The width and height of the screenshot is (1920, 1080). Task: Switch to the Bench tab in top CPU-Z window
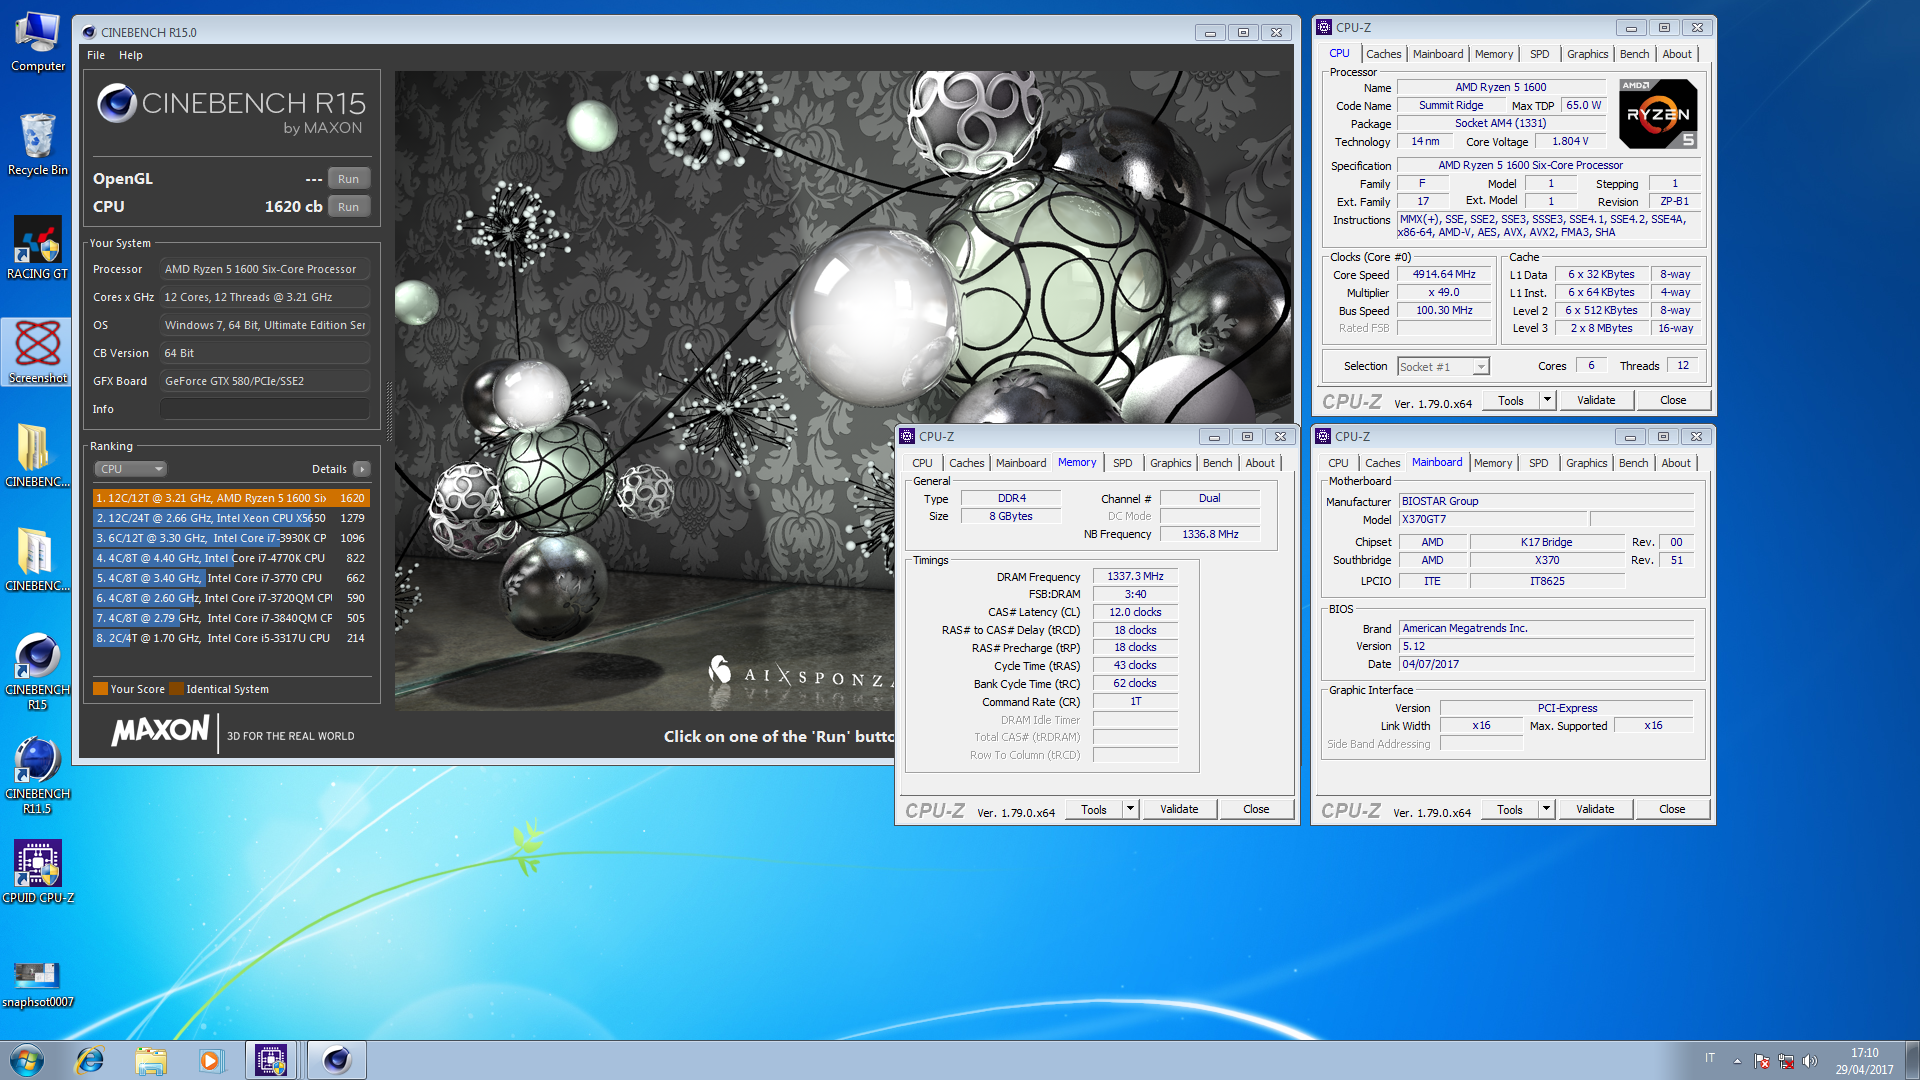pyautogui.click(x=1634, y=54)
